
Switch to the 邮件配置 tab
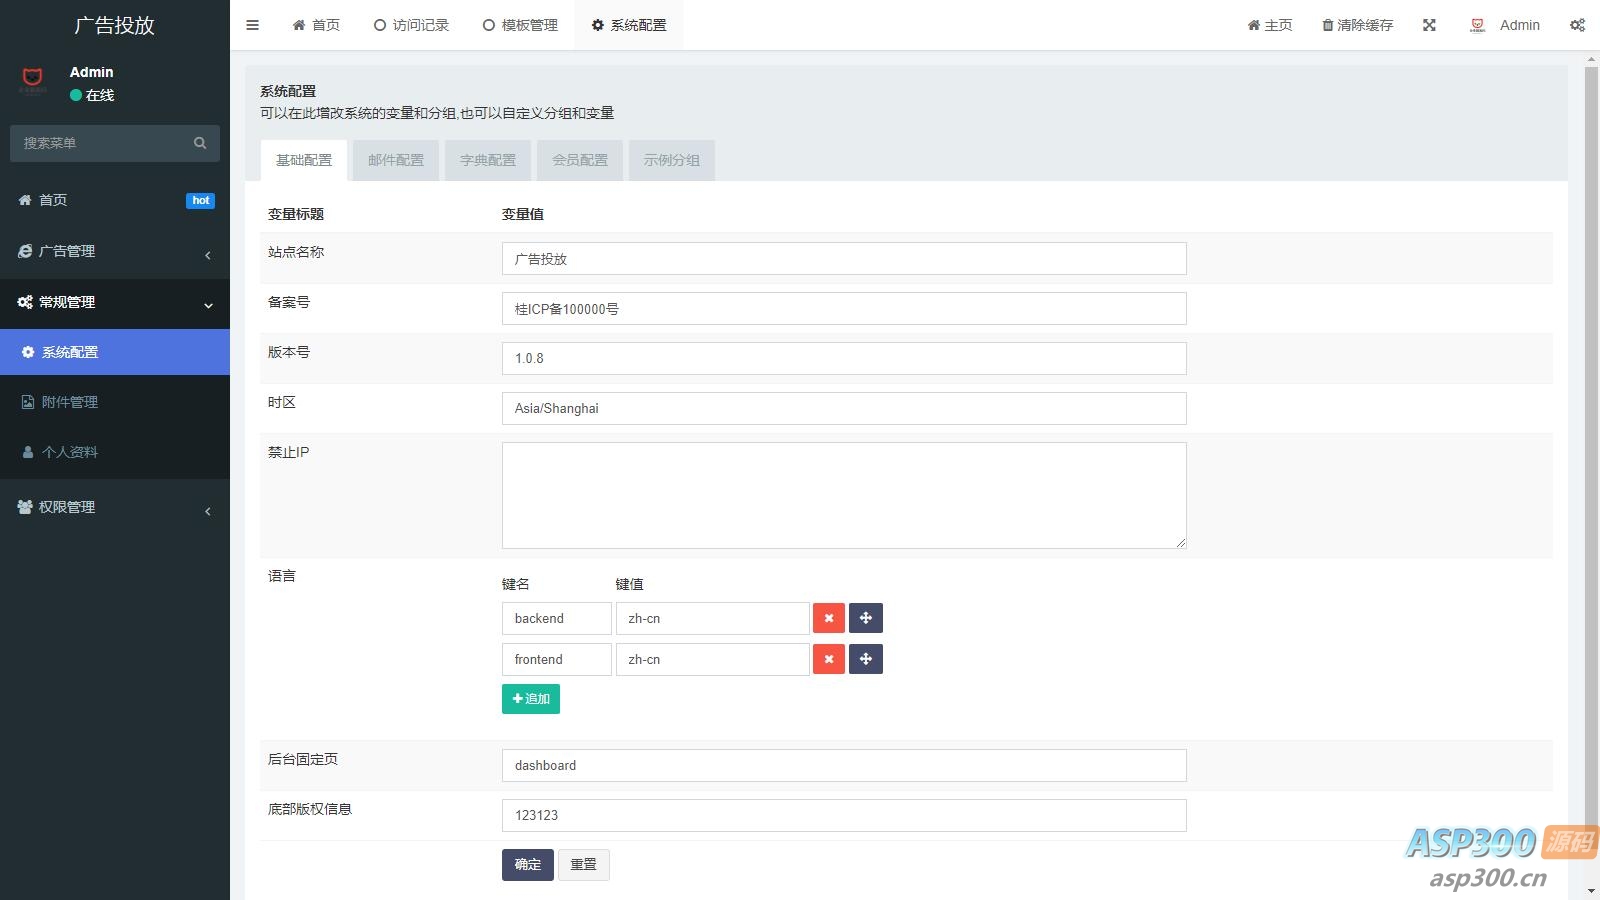(396, 160)
